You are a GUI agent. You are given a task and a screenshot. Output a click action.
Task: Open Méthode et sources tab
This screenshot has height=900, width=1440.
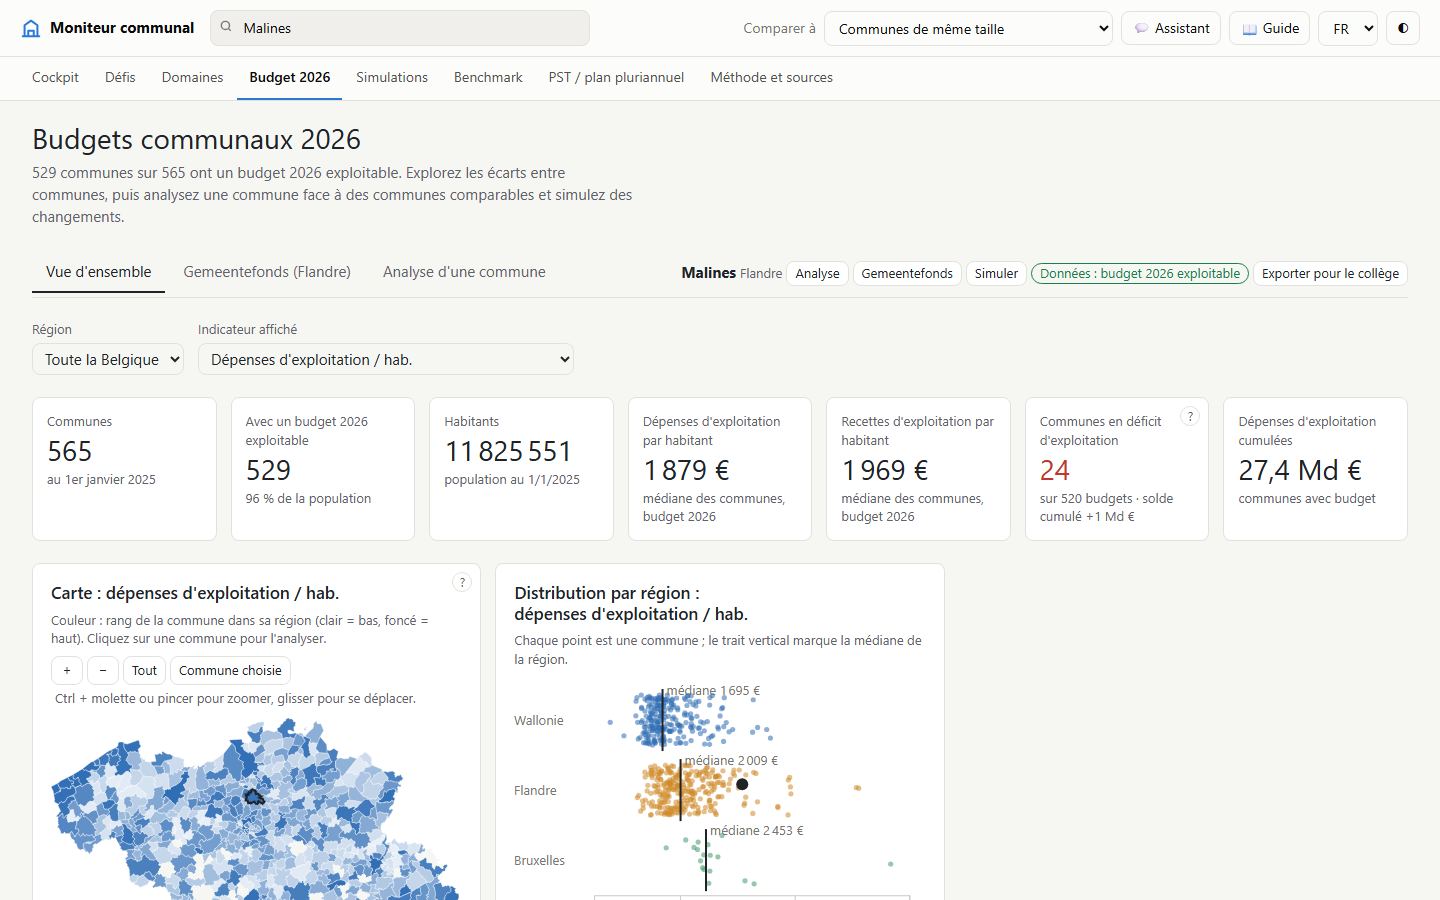(x=772, y=77)
